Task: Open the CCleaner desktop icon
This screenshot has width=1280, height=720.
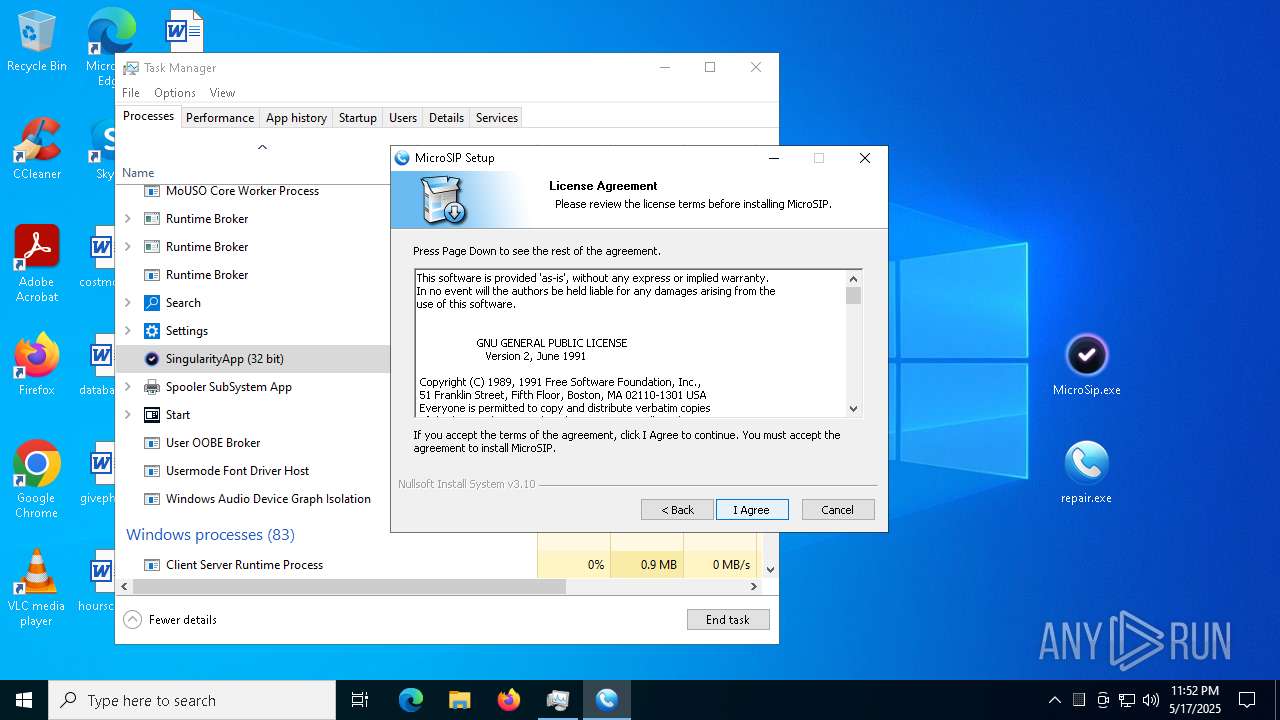Action: coord(37,148)
